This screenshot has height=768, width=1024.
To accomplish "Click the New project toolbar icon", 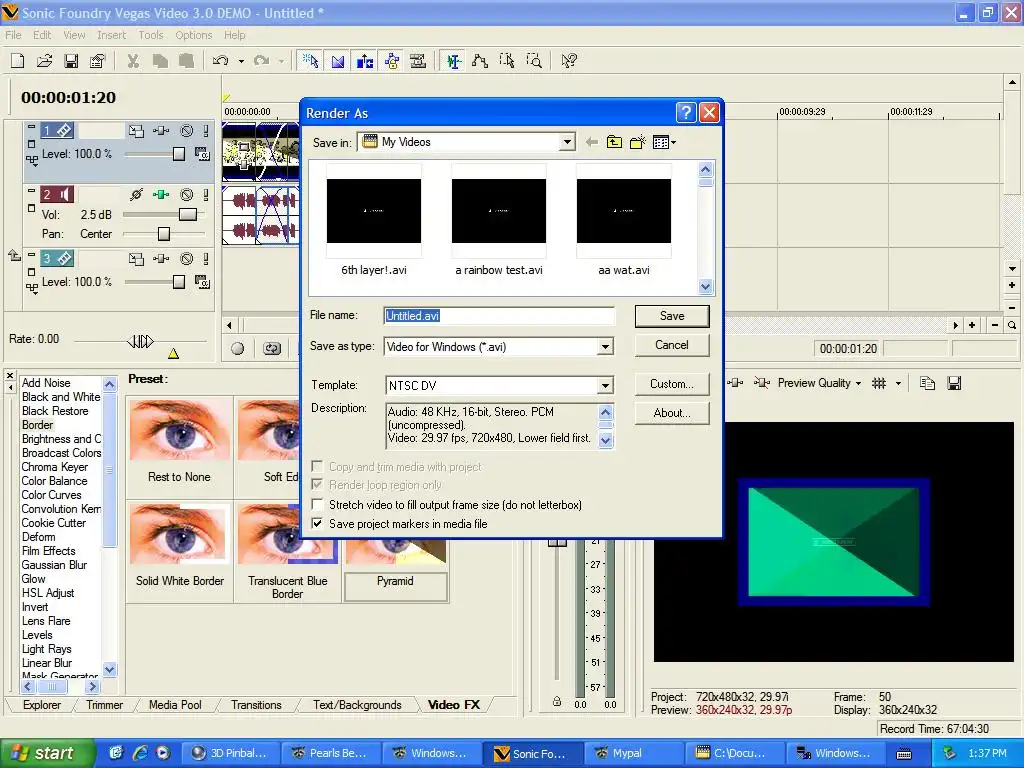I will click(x=18, y=61).
